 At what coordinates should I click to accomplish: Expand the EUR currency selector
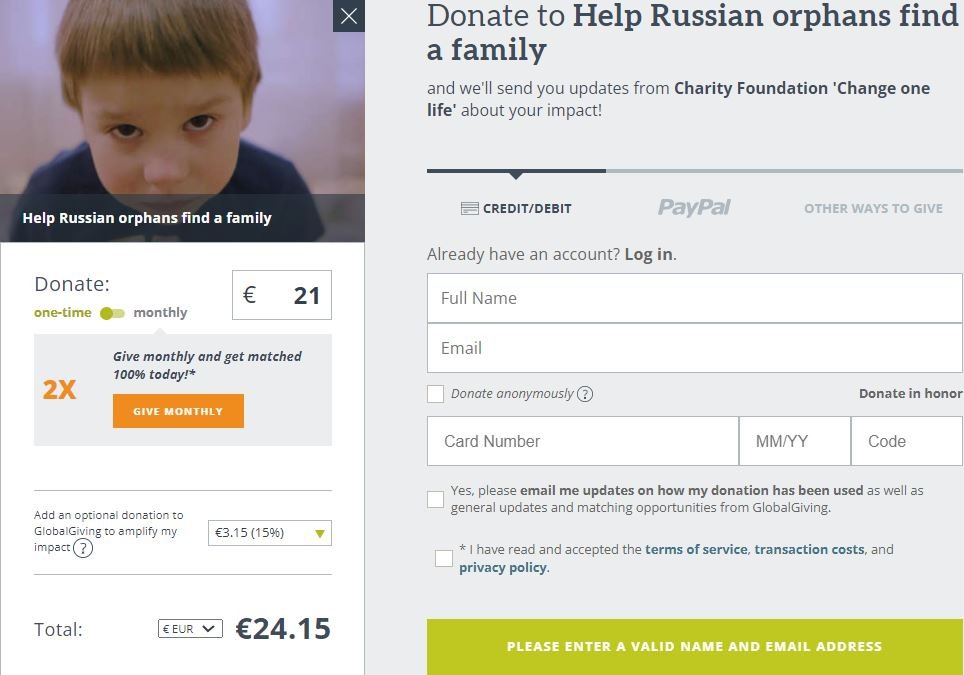[x=190, y=629]
